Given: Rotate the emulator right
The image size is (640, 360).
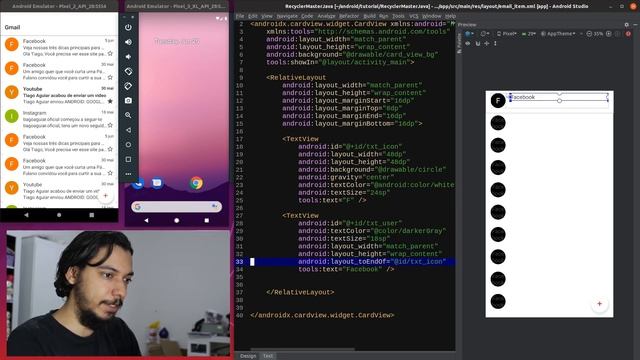Looking at the screenshot, I should [128, 86].
